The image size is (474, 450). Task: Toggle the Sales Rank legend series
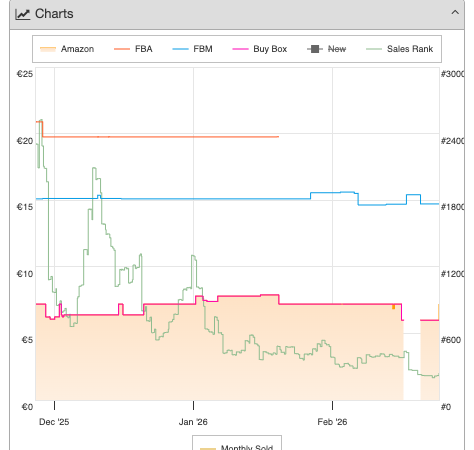399,49
